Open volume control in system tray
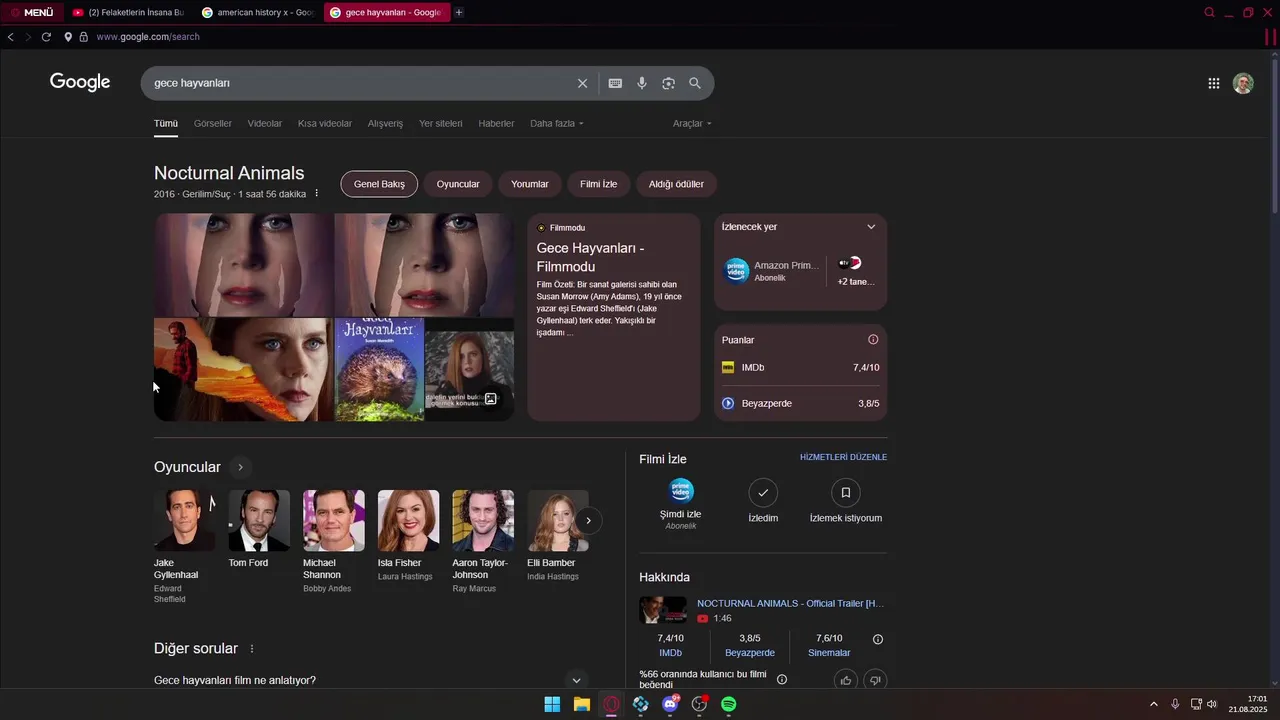Image resolution: width=1280 pixels, height=720 pixels. (1212, 704)
